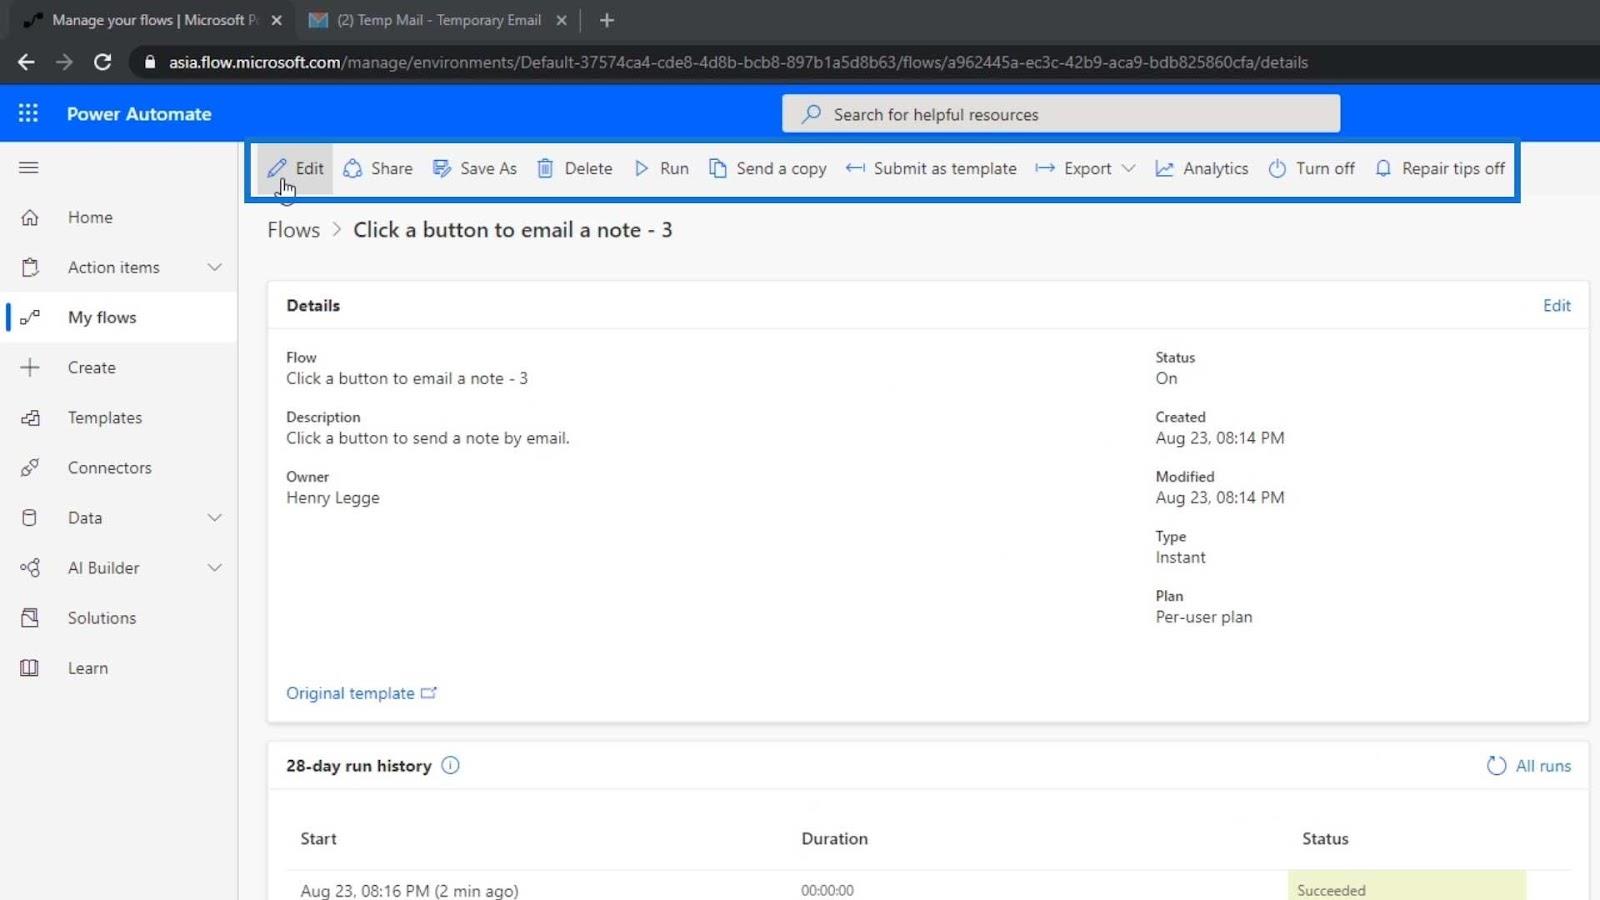This screenshot has width=1600, height=900.
Task: Click the search for helpful resources field
Action: (x=1061, y=114)
